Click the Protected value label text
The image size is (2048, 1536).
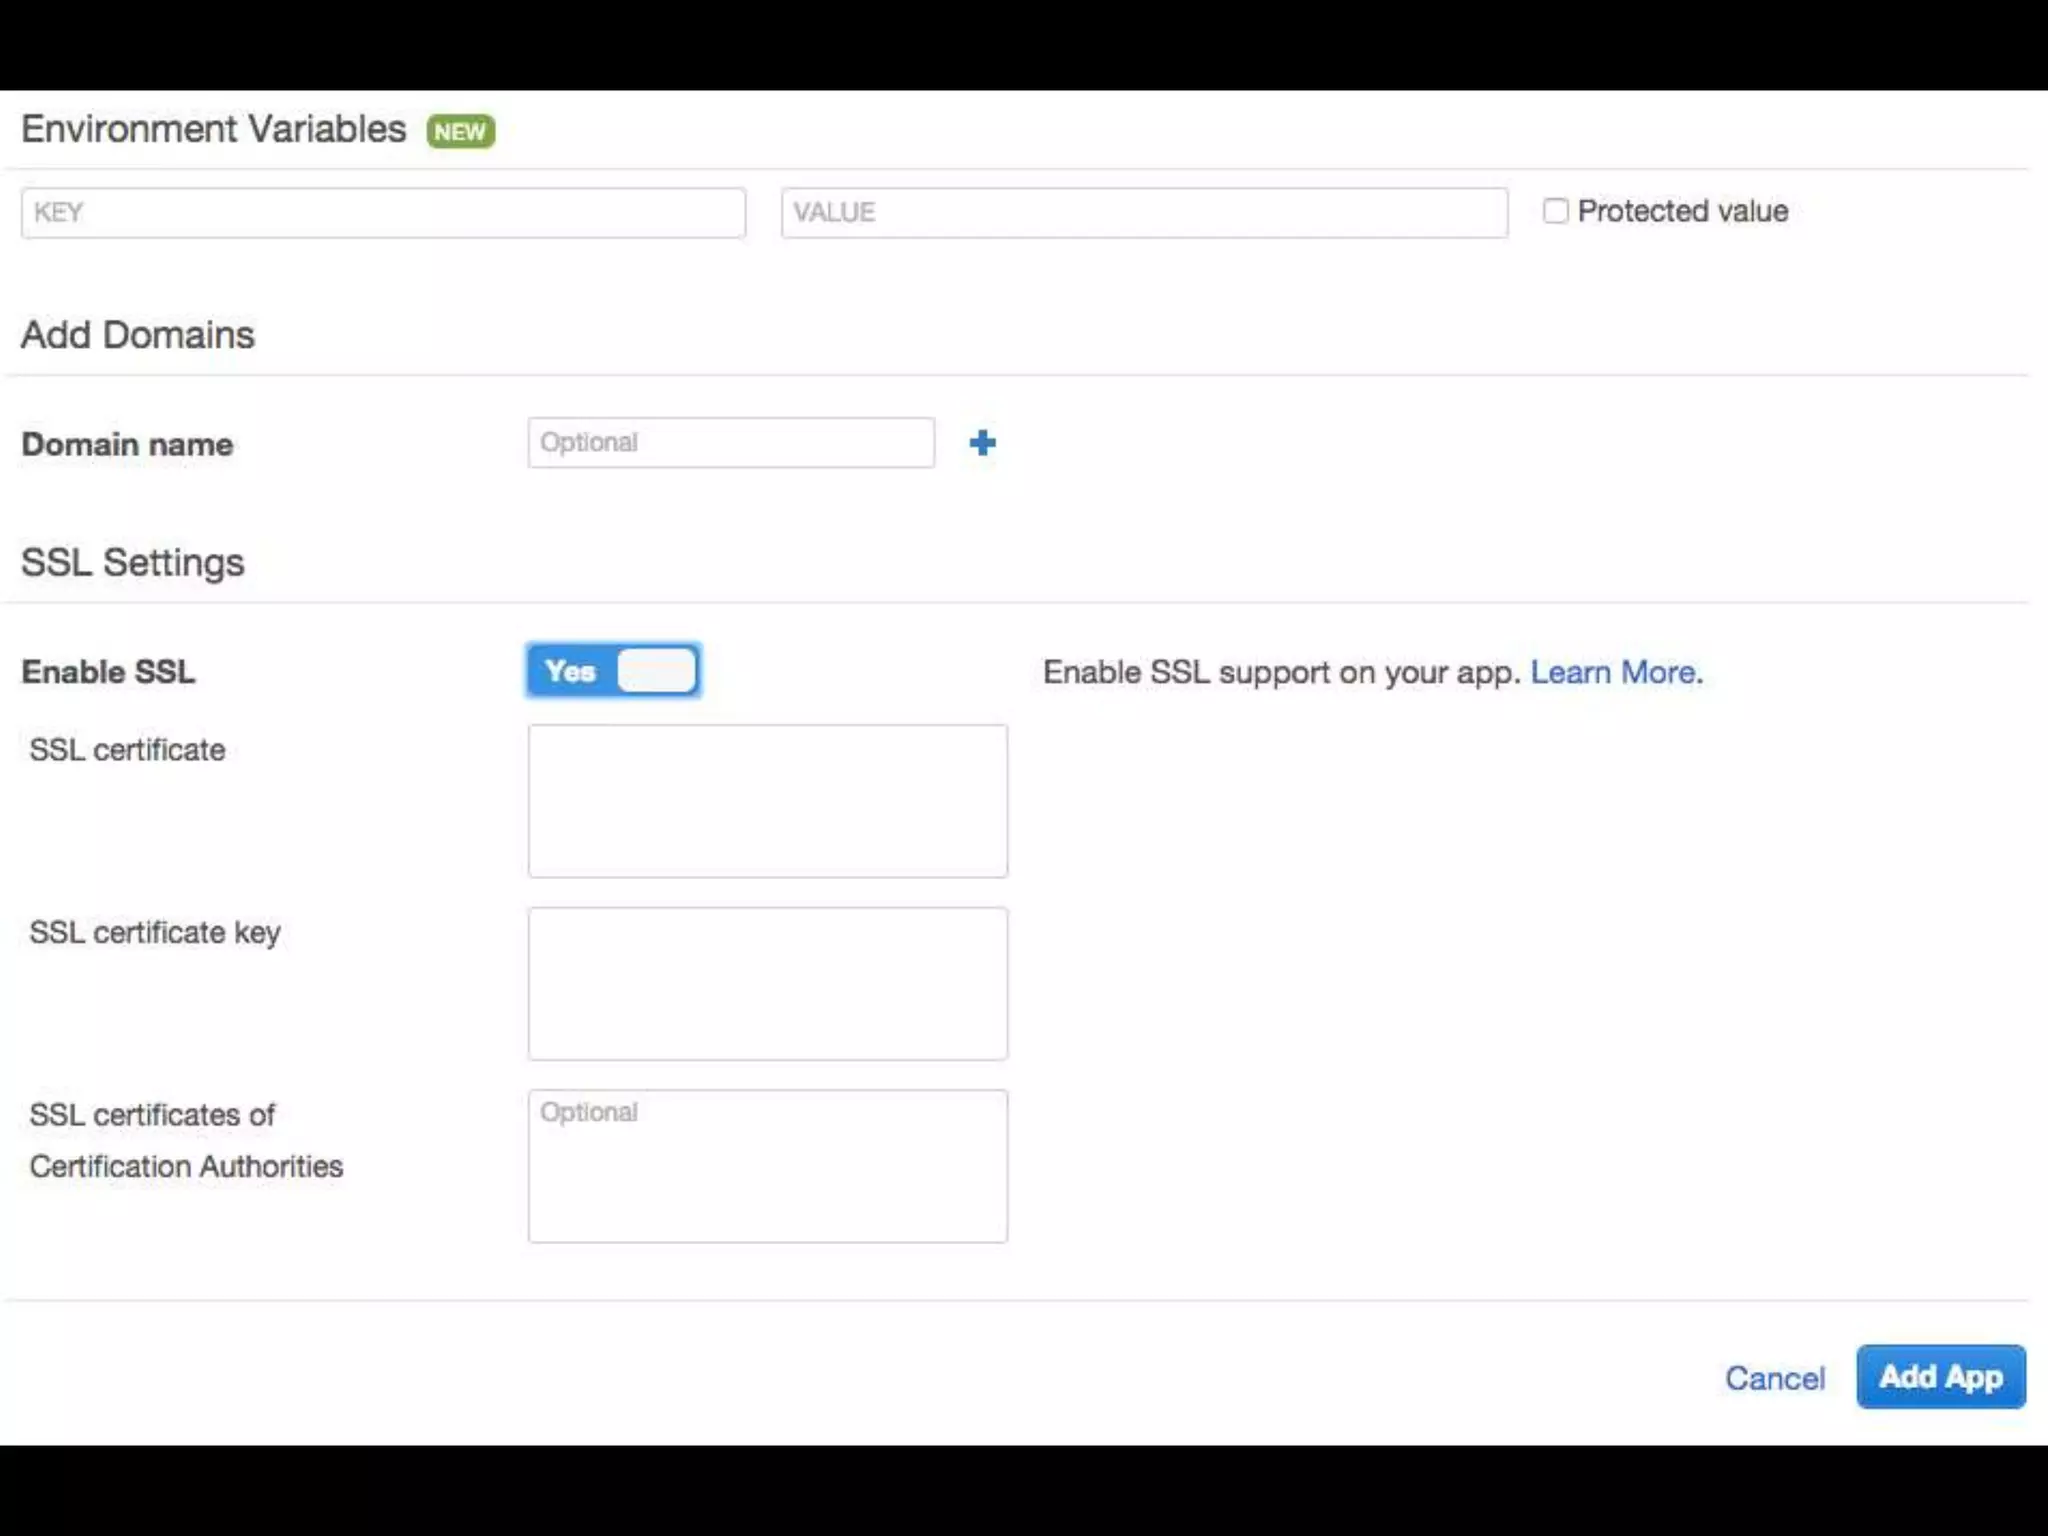1682,211
